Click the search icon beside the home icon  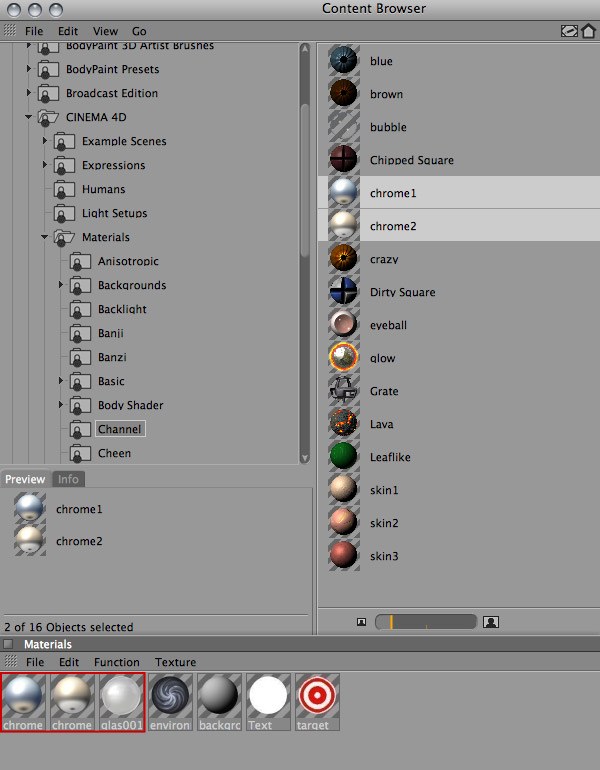tap(569, 31)
